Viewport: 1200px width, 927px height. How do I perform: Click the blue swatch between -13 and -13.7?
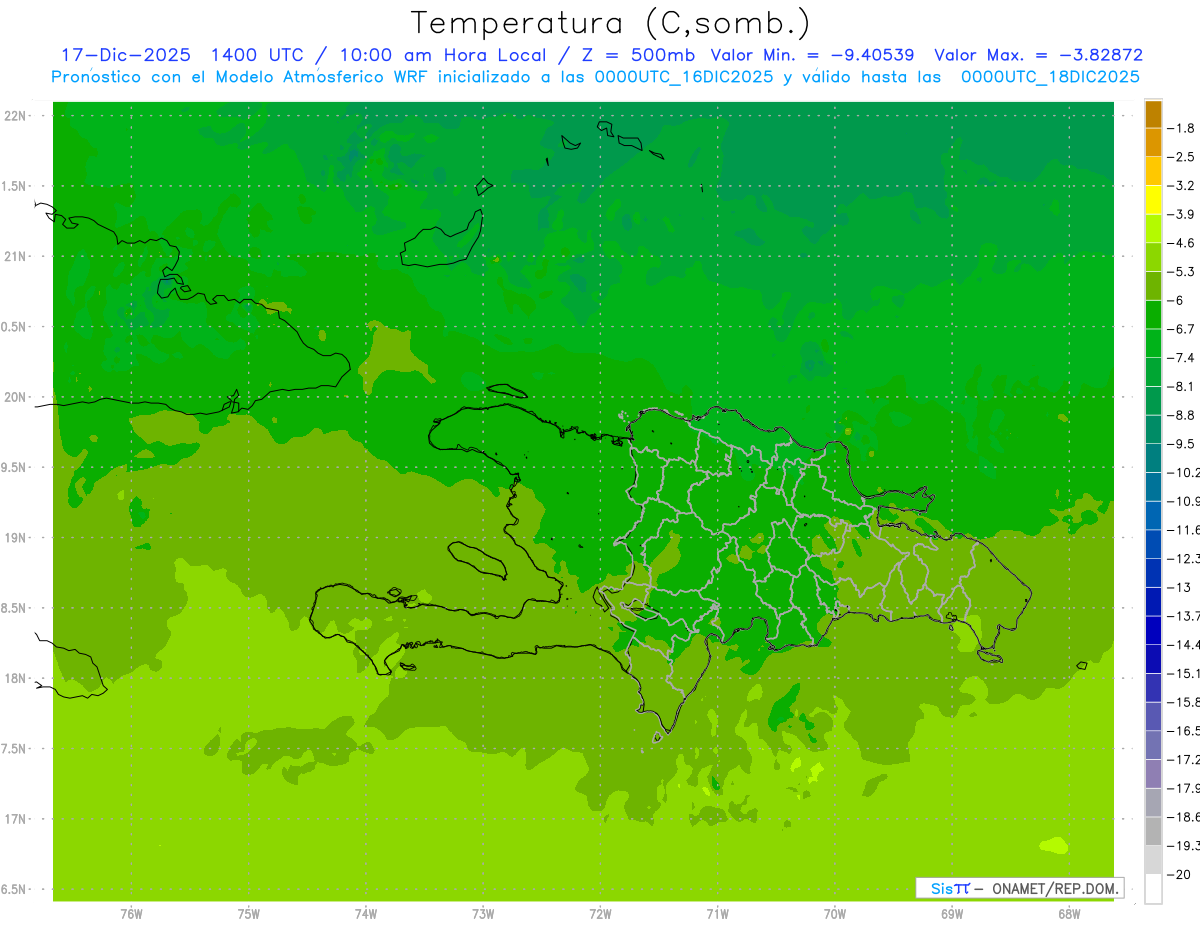click(x=1153, y=602)
